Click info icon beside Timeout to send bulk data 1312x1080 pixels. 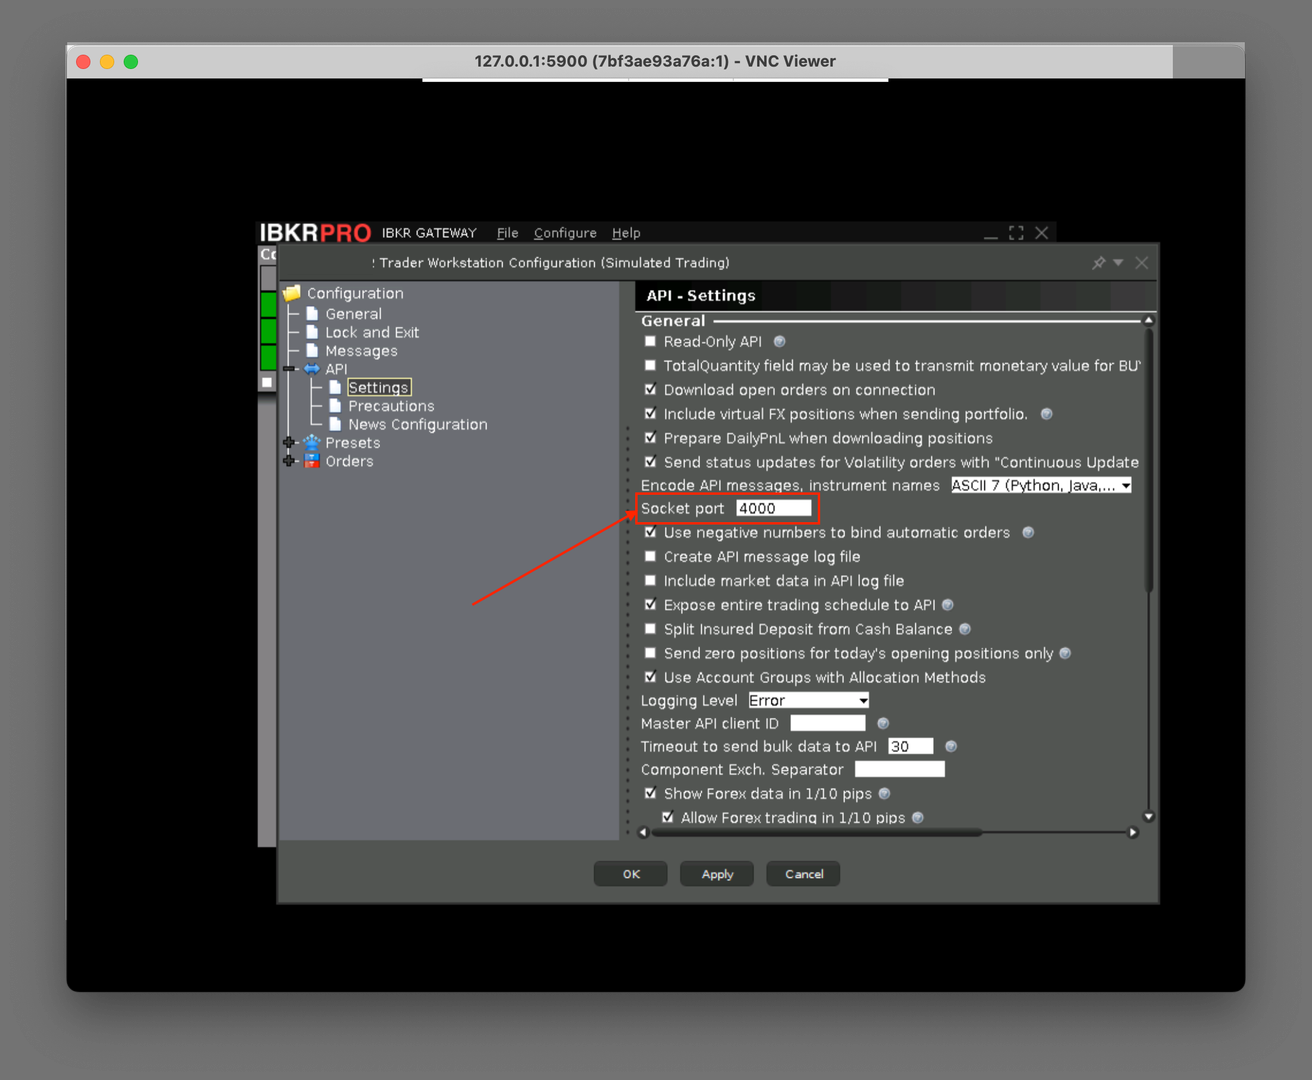coord(951,746)
